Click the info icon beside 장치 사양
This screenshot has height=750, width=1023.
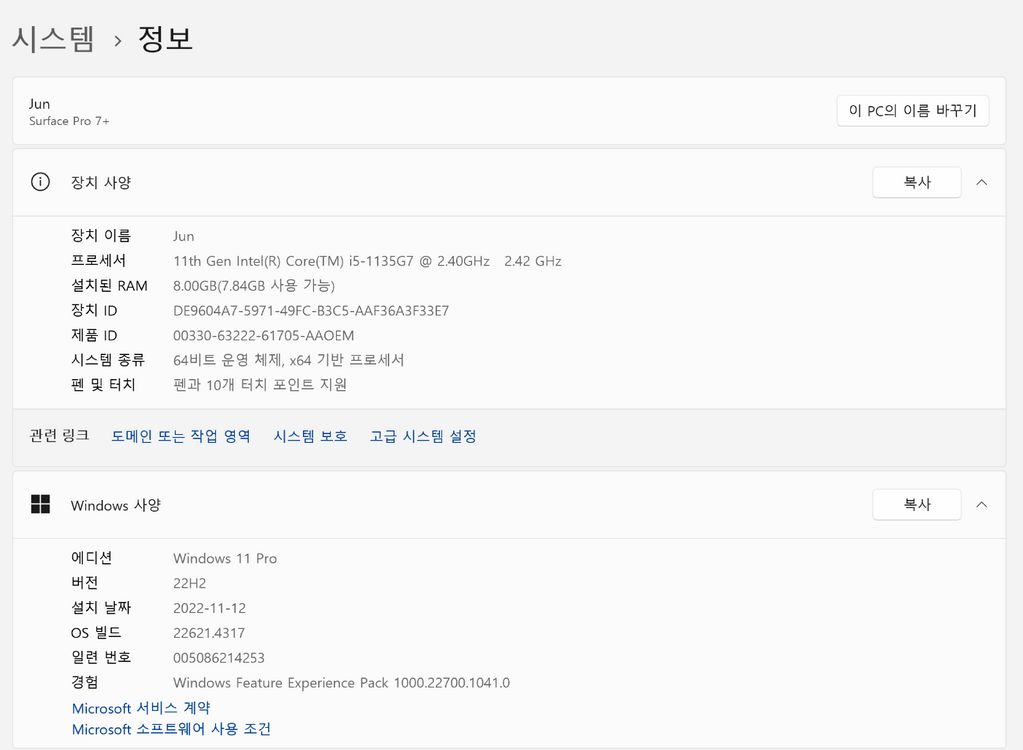click(39, 182)
